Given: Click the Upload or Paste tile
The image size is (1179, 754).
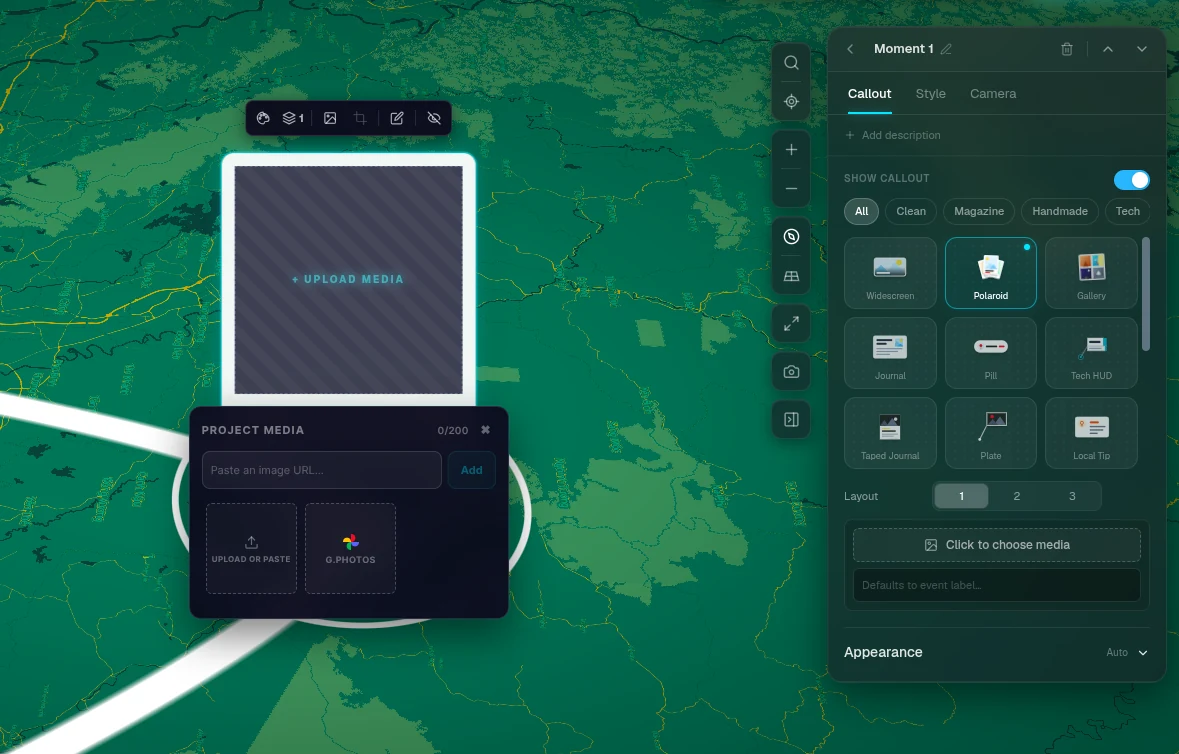Looking at the screenshot, I should pos(251,549).
